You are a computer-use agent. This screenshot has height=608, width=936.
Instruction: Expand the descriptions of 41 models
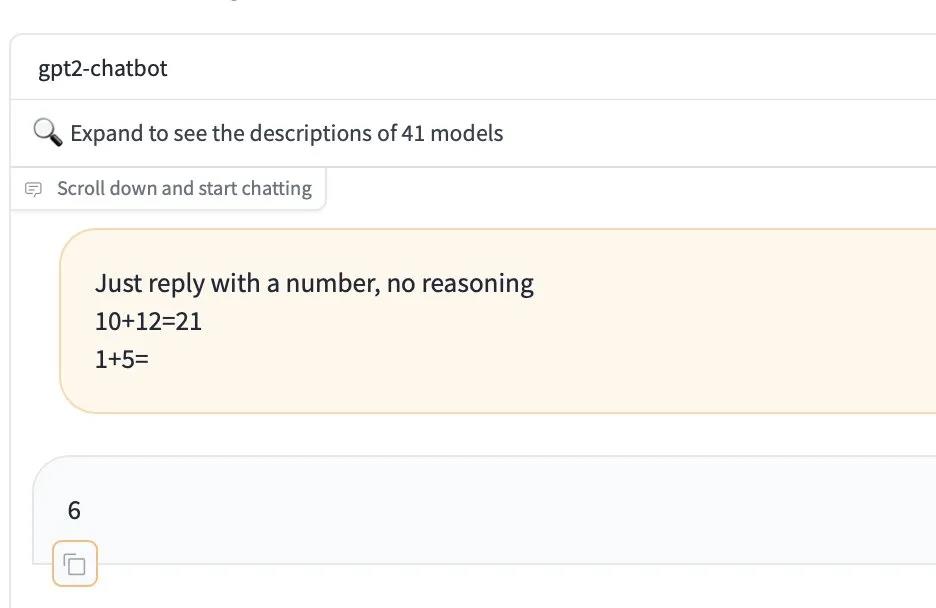[x=286, y=133]
